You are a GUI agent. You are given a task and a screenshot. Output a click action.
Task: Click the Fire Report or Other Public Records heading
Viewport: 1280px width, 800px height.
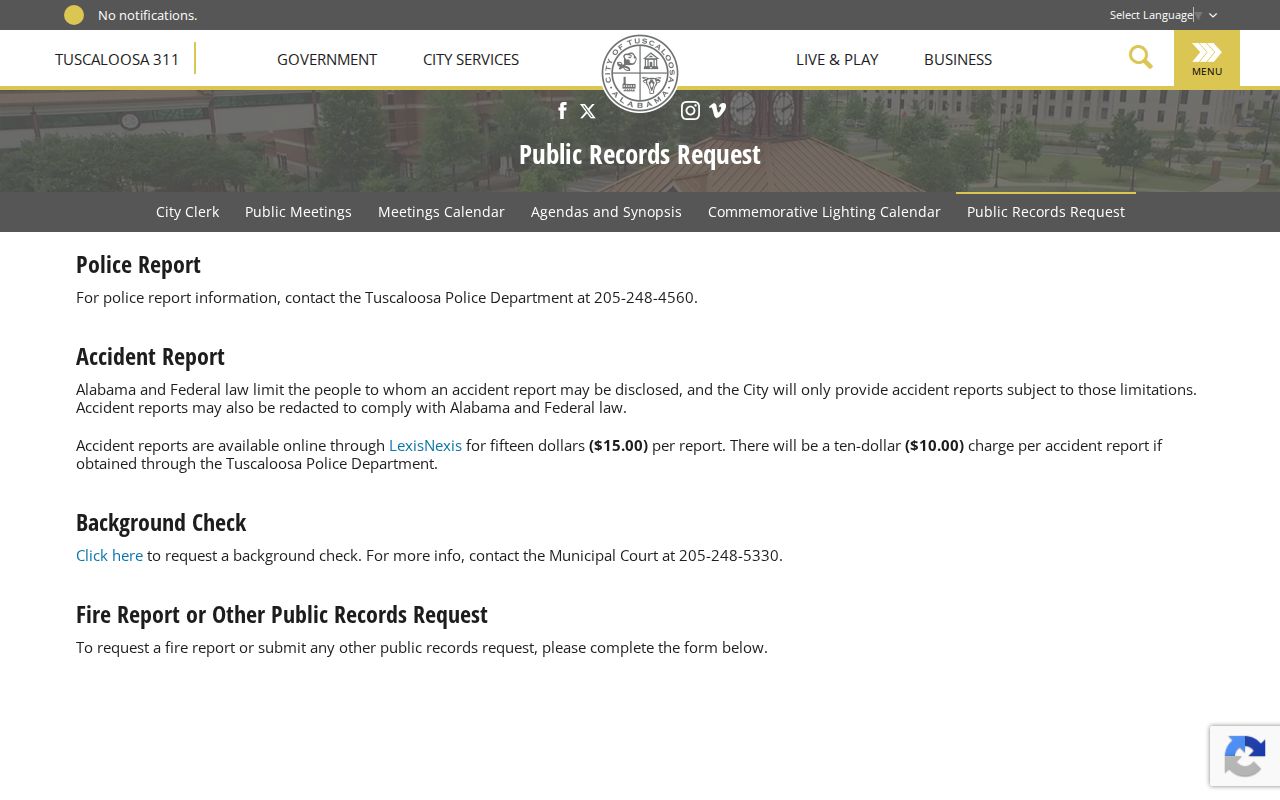pyautogui.click(x=282, y=615)
